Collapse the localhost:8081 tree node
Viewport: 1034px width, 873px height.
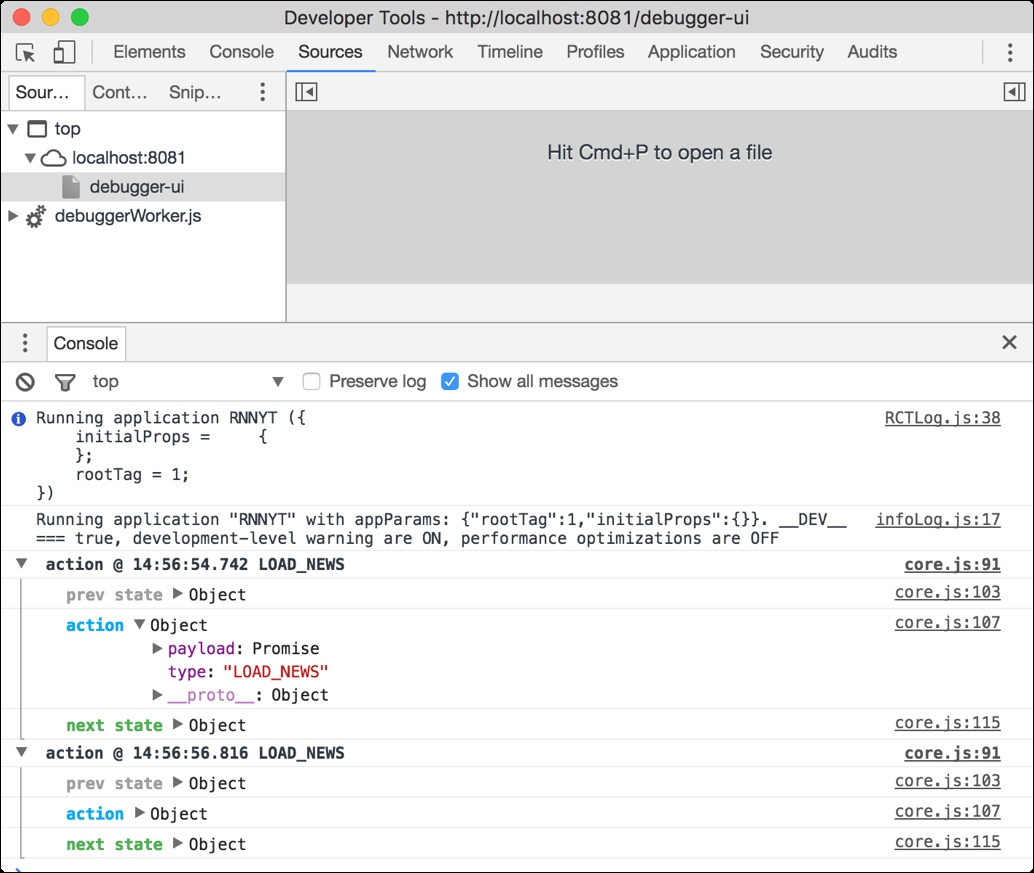(30, 158)
